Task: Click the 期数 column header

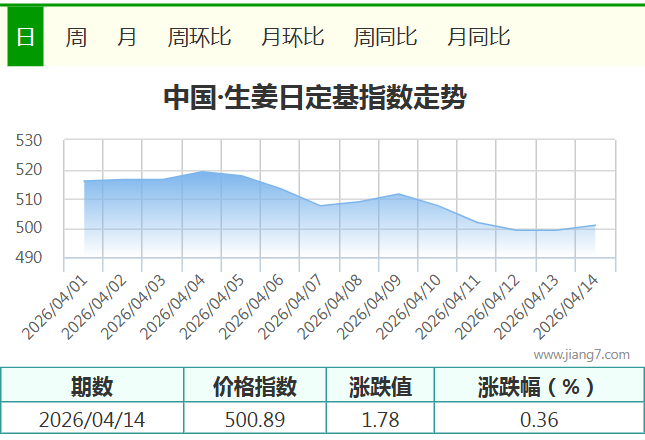Action: point(91,386)
